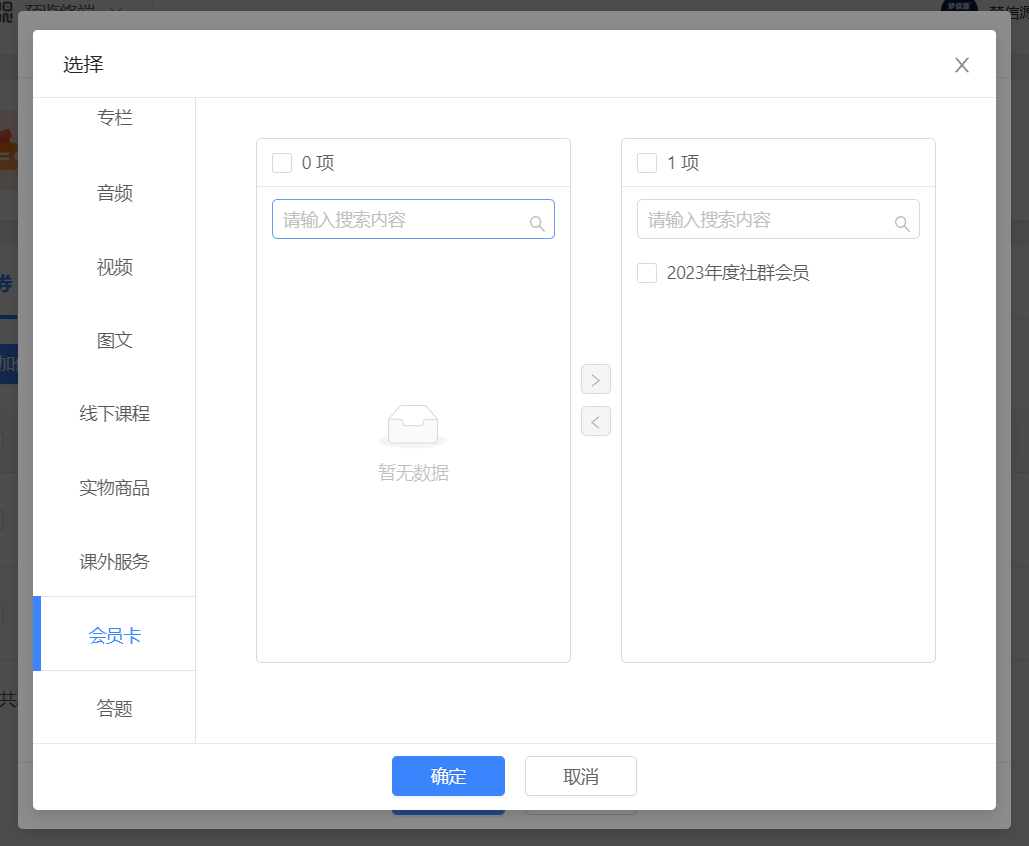Open the 答题 category tab
The image size is (1029, 846).
pyautogui.click(x=115, y=708)
